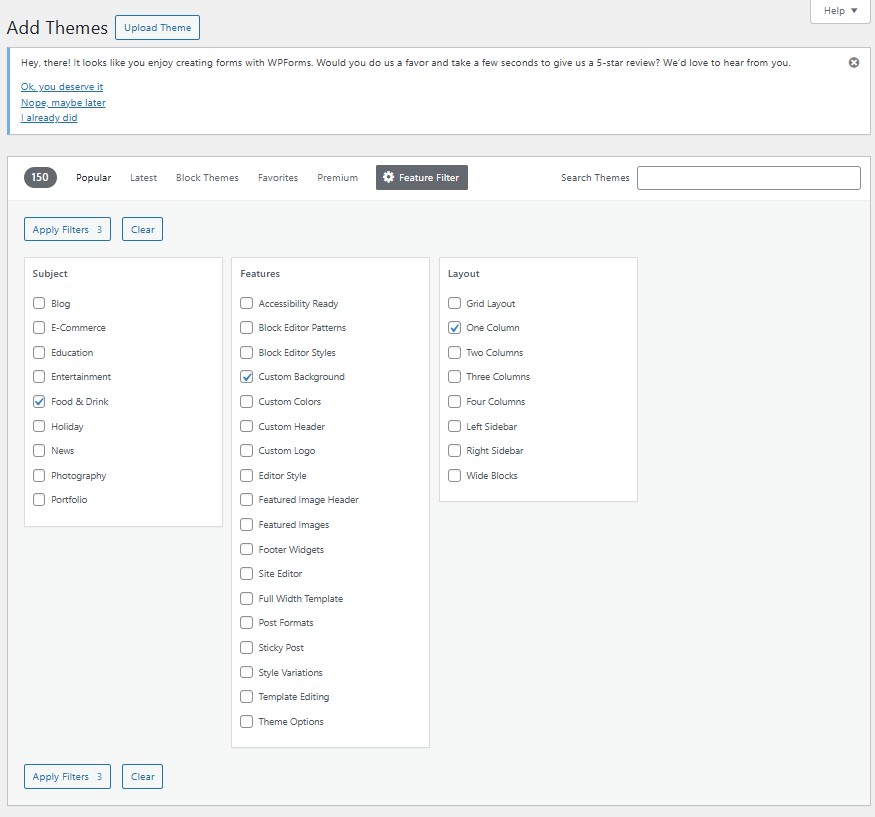The width and height of the screenshot is (875, 817).
Task: Check the Accessibility Ready feature
Action: pyautogui.click(x=246, y=303)
